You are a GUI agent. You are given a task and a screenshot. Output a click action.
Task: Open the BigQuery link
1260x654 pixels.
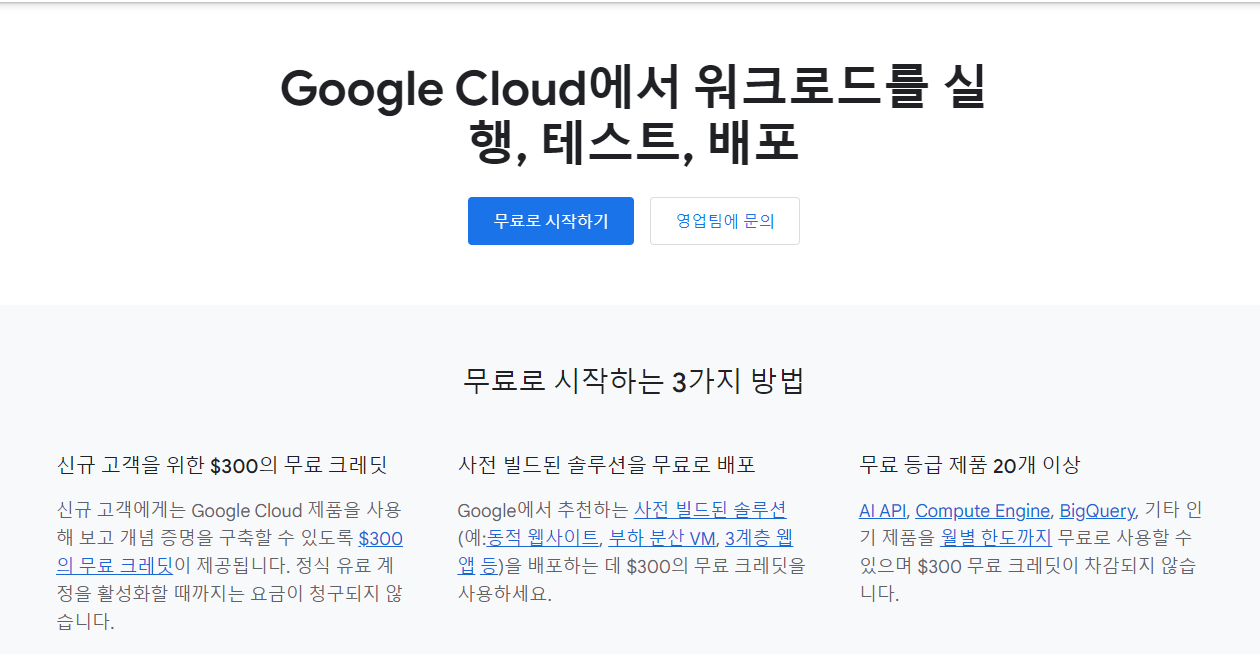[1097, 511]
